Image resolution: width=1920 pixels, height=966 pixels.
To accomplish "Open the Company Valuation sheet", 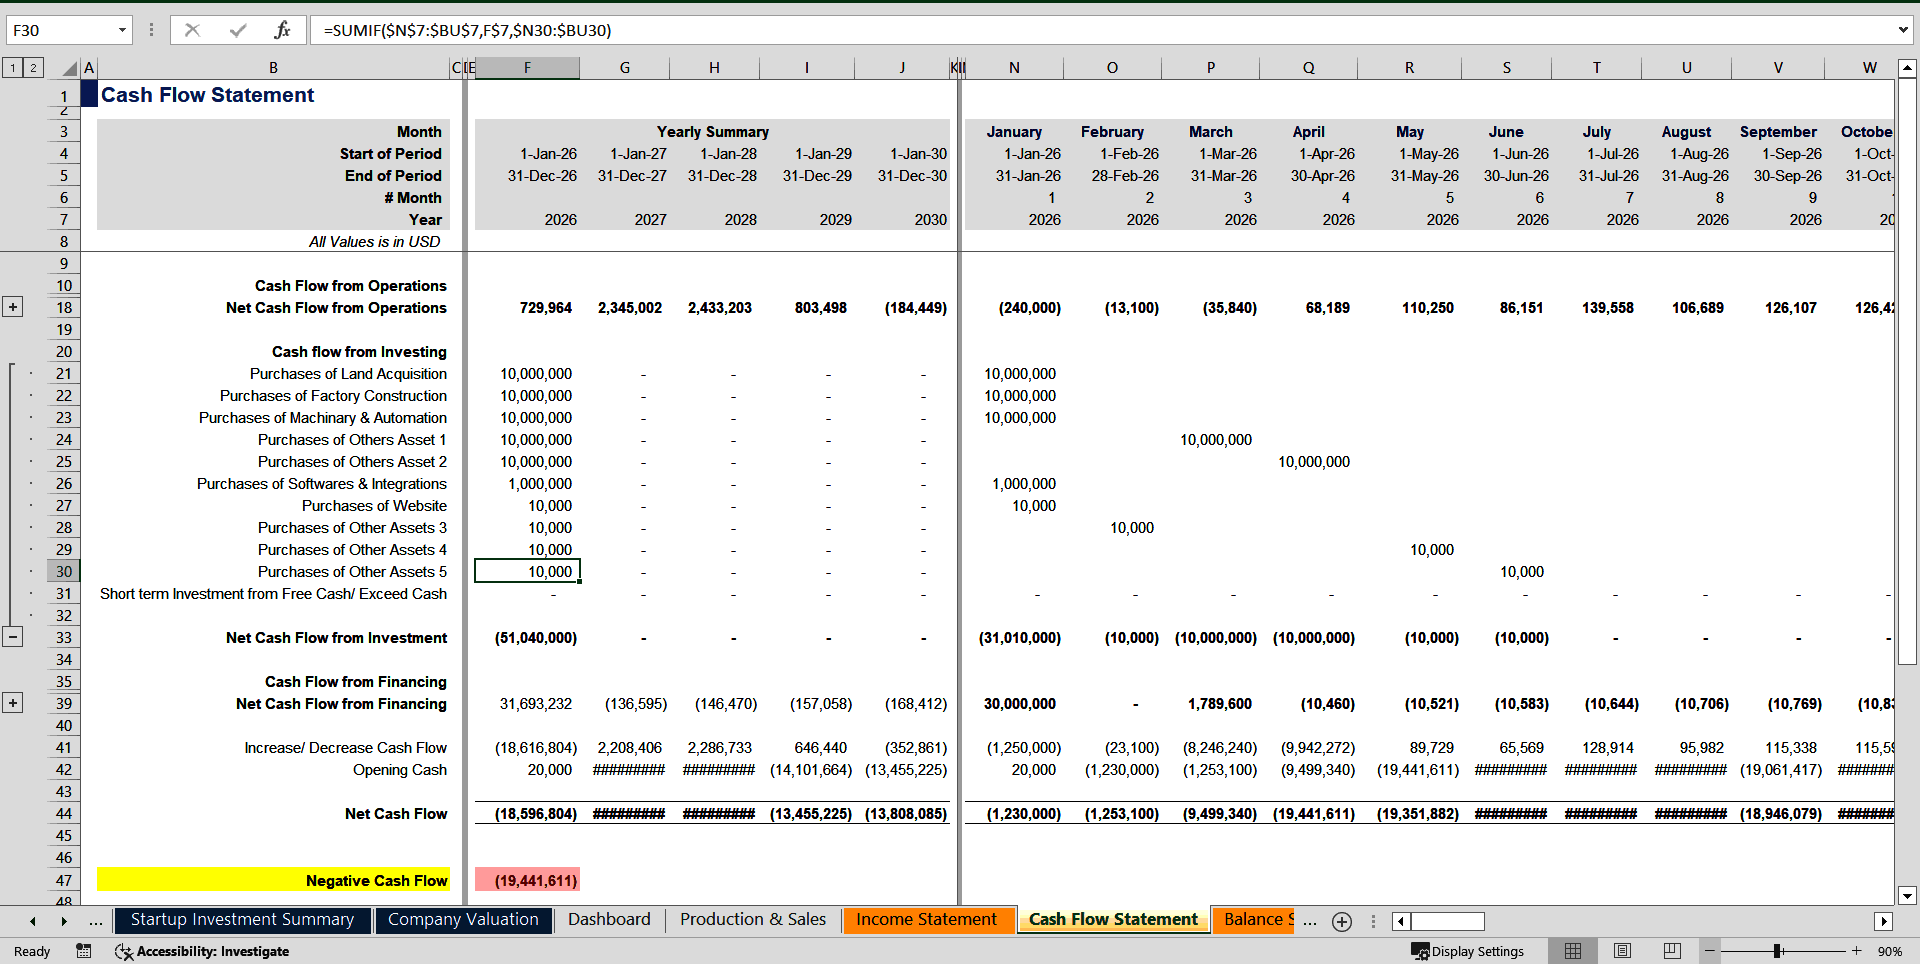I will click(463, 920).
